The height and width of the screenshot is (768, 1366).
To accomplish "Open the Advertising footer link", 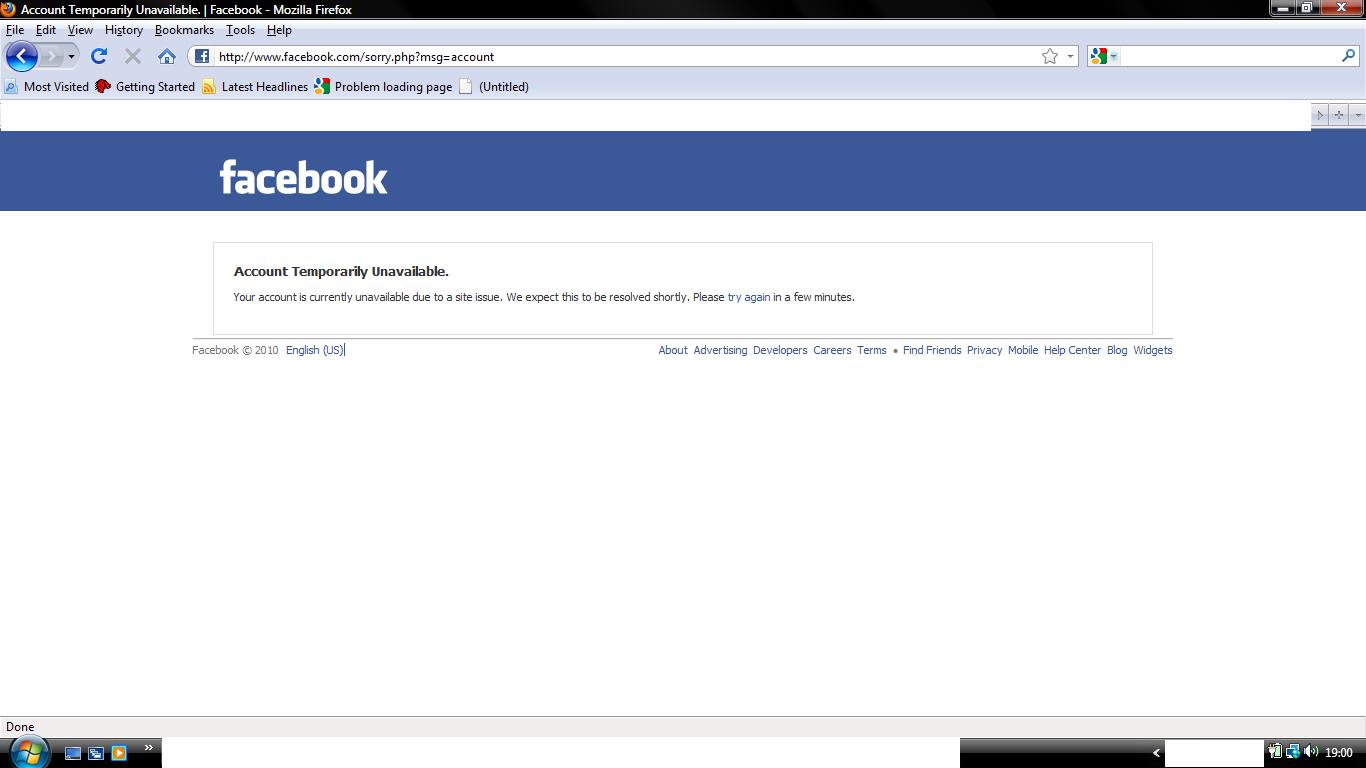I will (720, 350).
